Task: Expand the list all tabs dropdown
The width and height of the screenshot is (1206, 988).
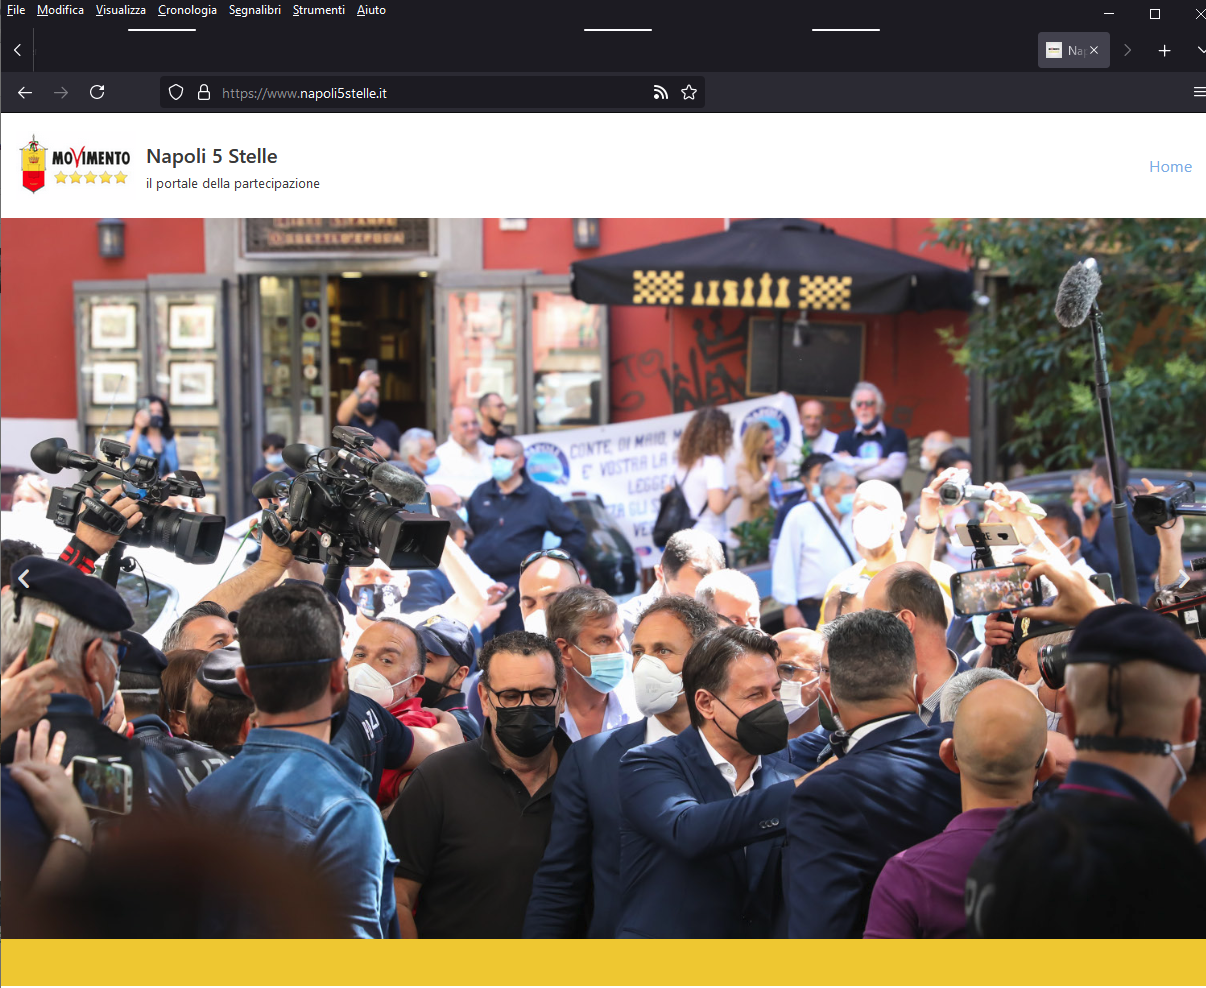Action: pyautogui.click(x=1200, y=50)
